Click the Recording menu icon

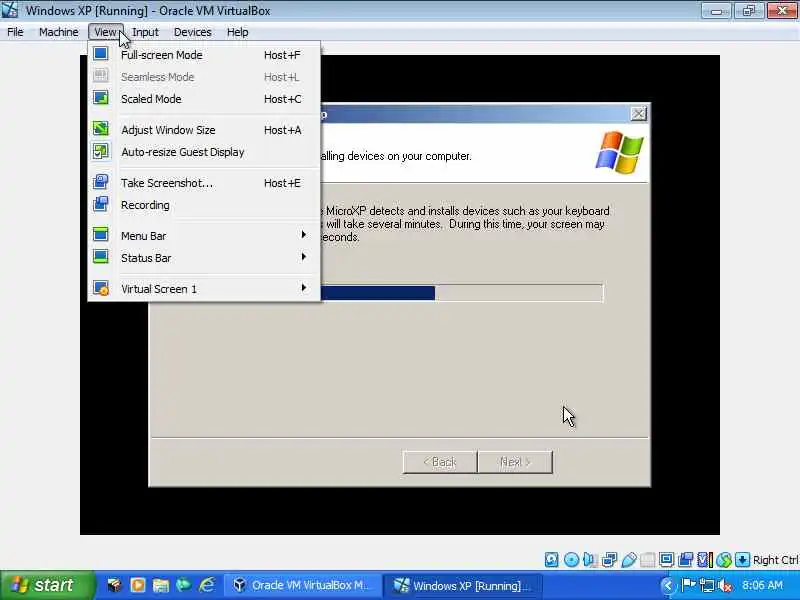[101, 204]
